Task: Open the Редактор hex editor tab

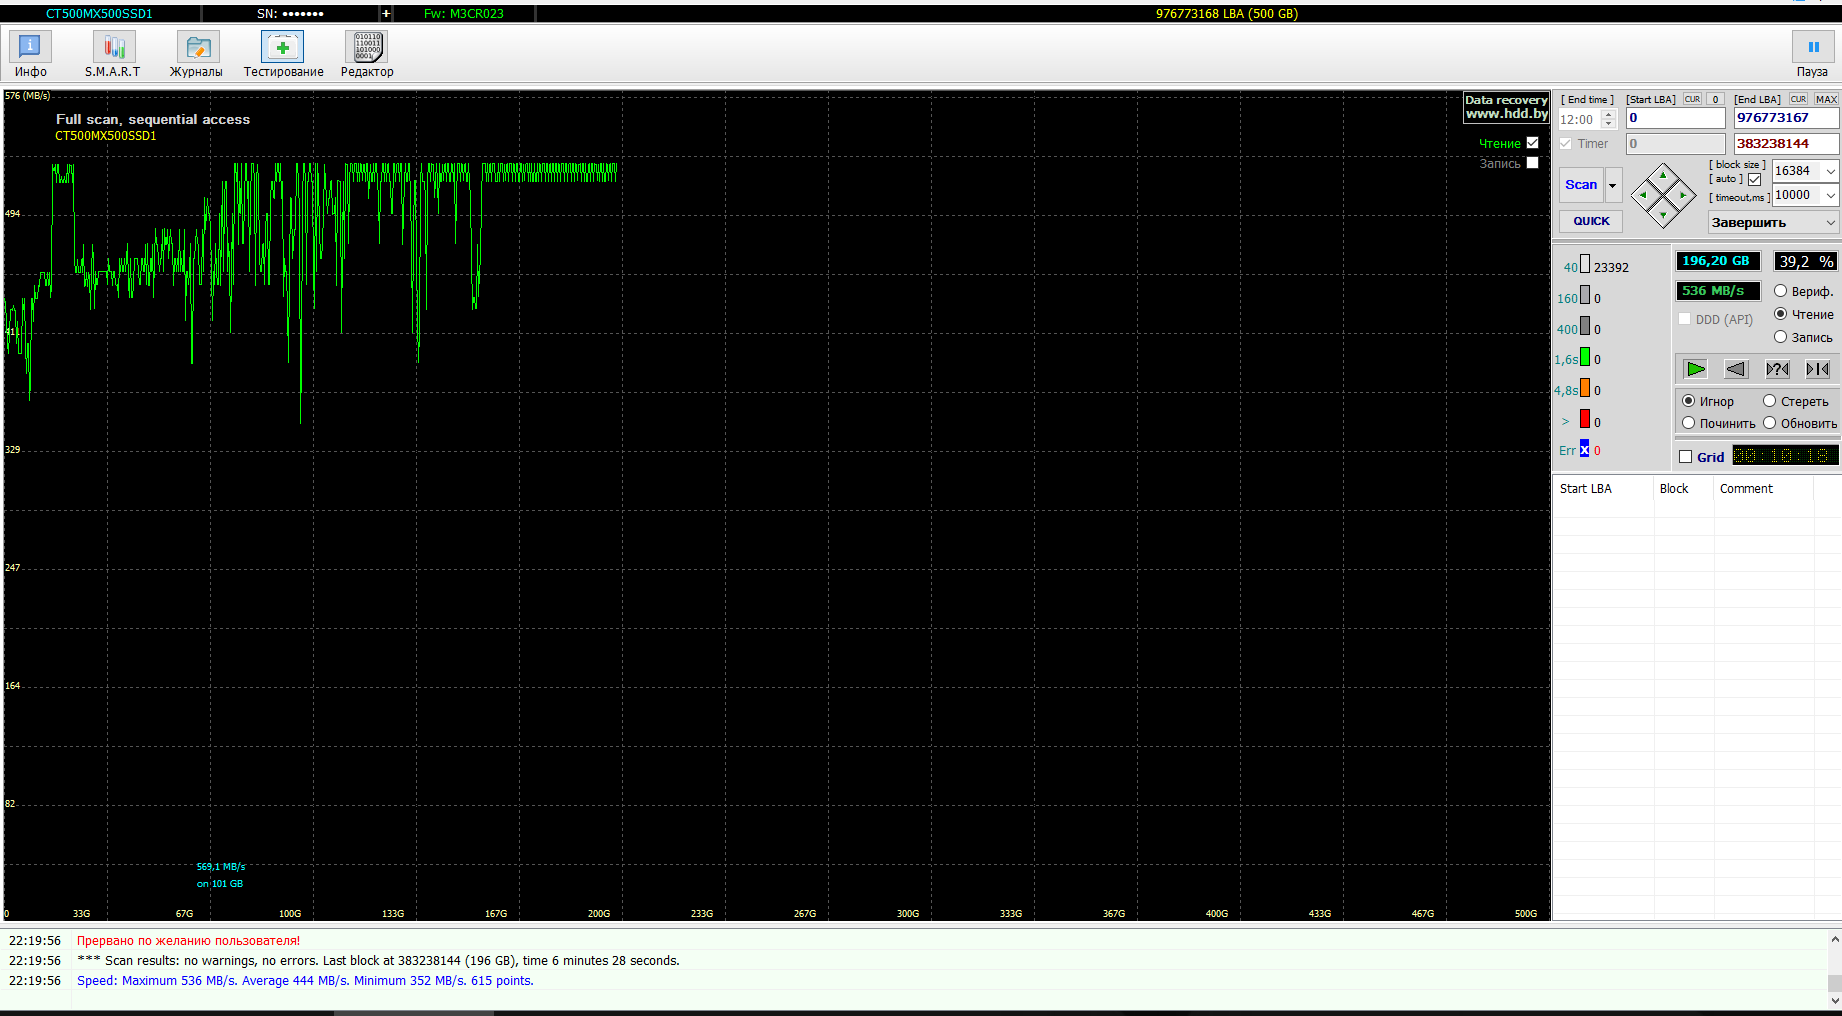Action: click(367, 54)
